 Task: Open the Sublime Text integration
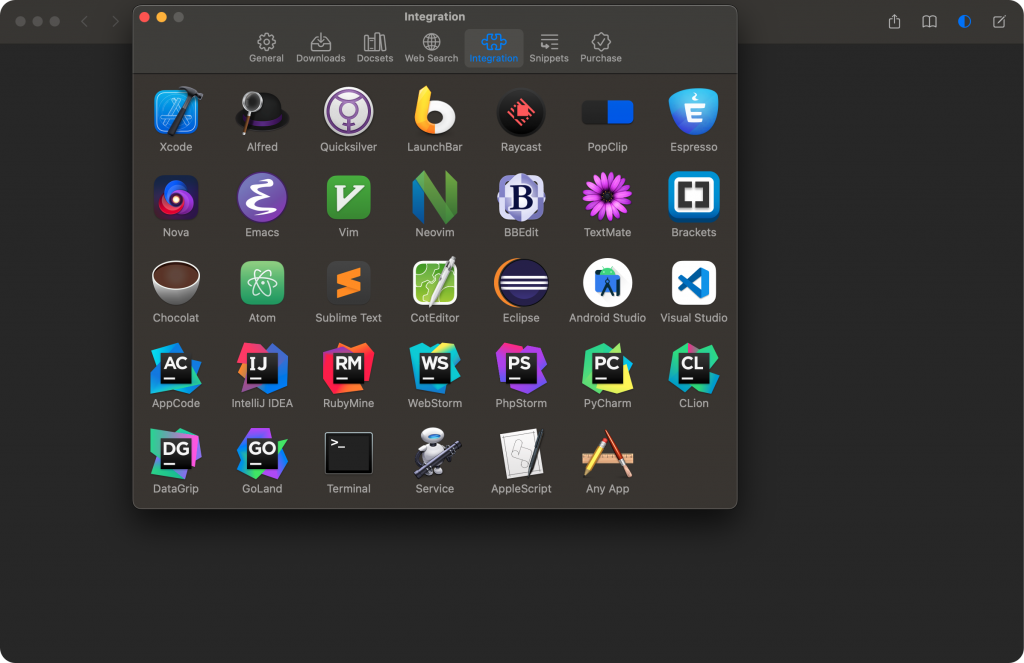pos(348,284)
